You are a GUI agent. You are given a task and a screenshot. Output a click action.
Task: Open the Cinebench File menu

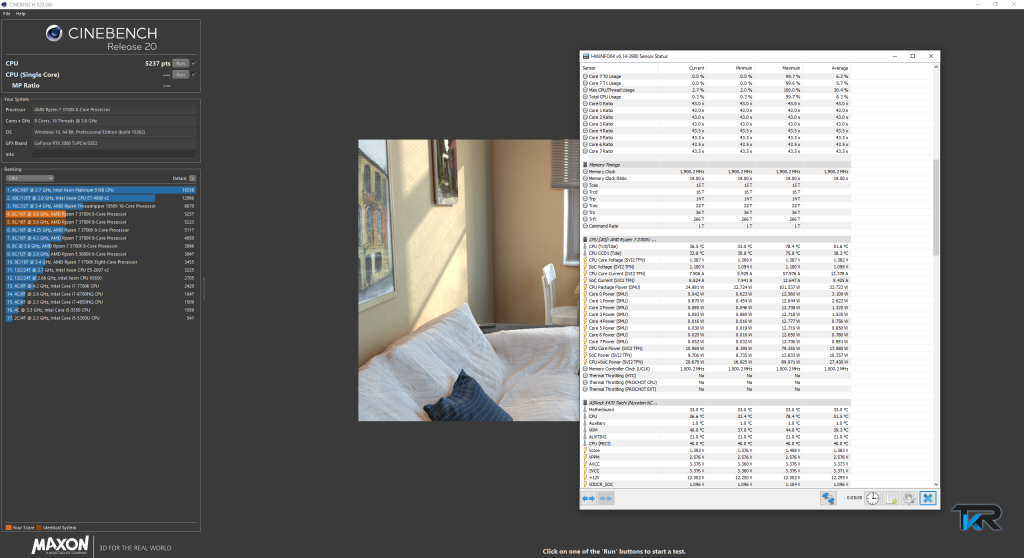(7, 13)
